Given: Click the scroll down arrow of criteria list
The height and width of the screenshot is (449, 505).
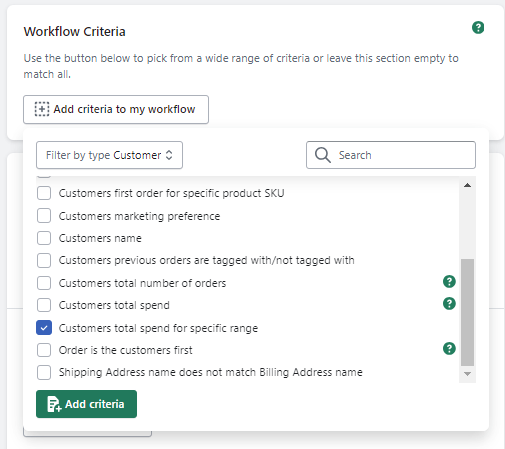Looking at the screenshot, I should [467, 374].
